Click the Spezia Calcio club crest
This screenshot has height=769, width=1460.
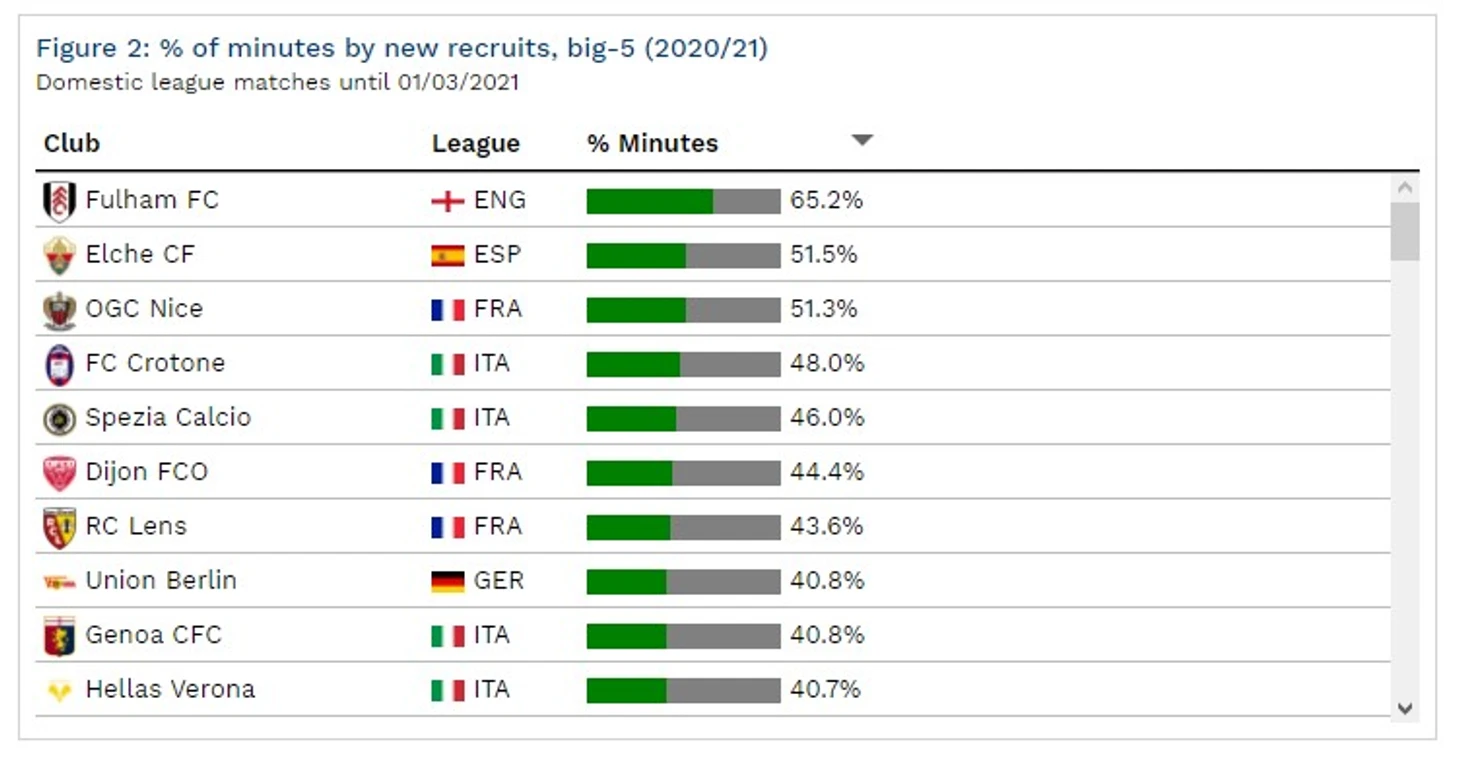point(59,418)
